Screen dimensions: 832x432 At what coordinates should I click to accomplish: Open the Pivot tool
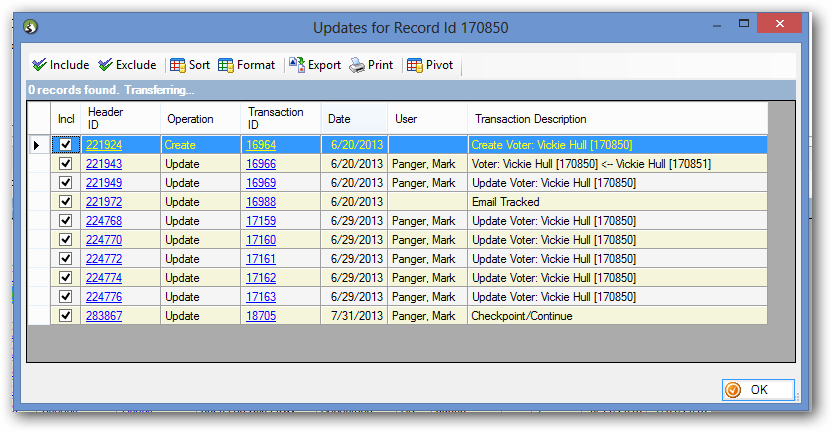click(414, 65)
